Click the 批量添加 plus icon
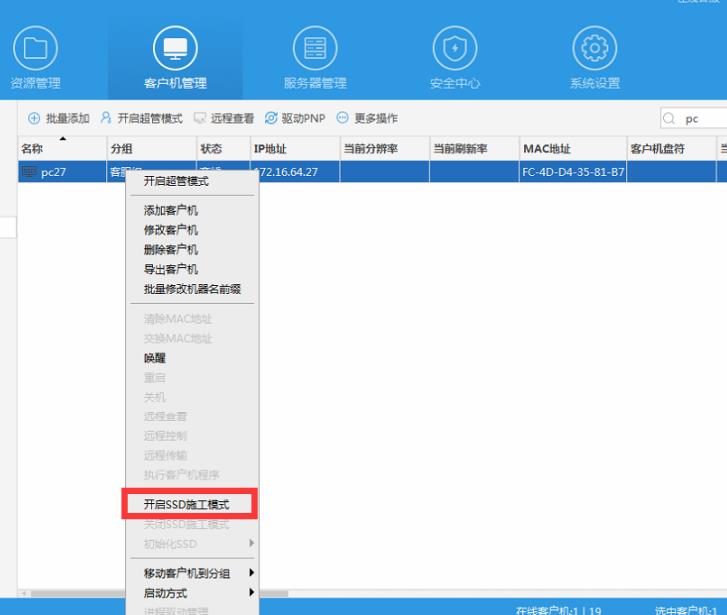727x615 pixels. [34, 119]
